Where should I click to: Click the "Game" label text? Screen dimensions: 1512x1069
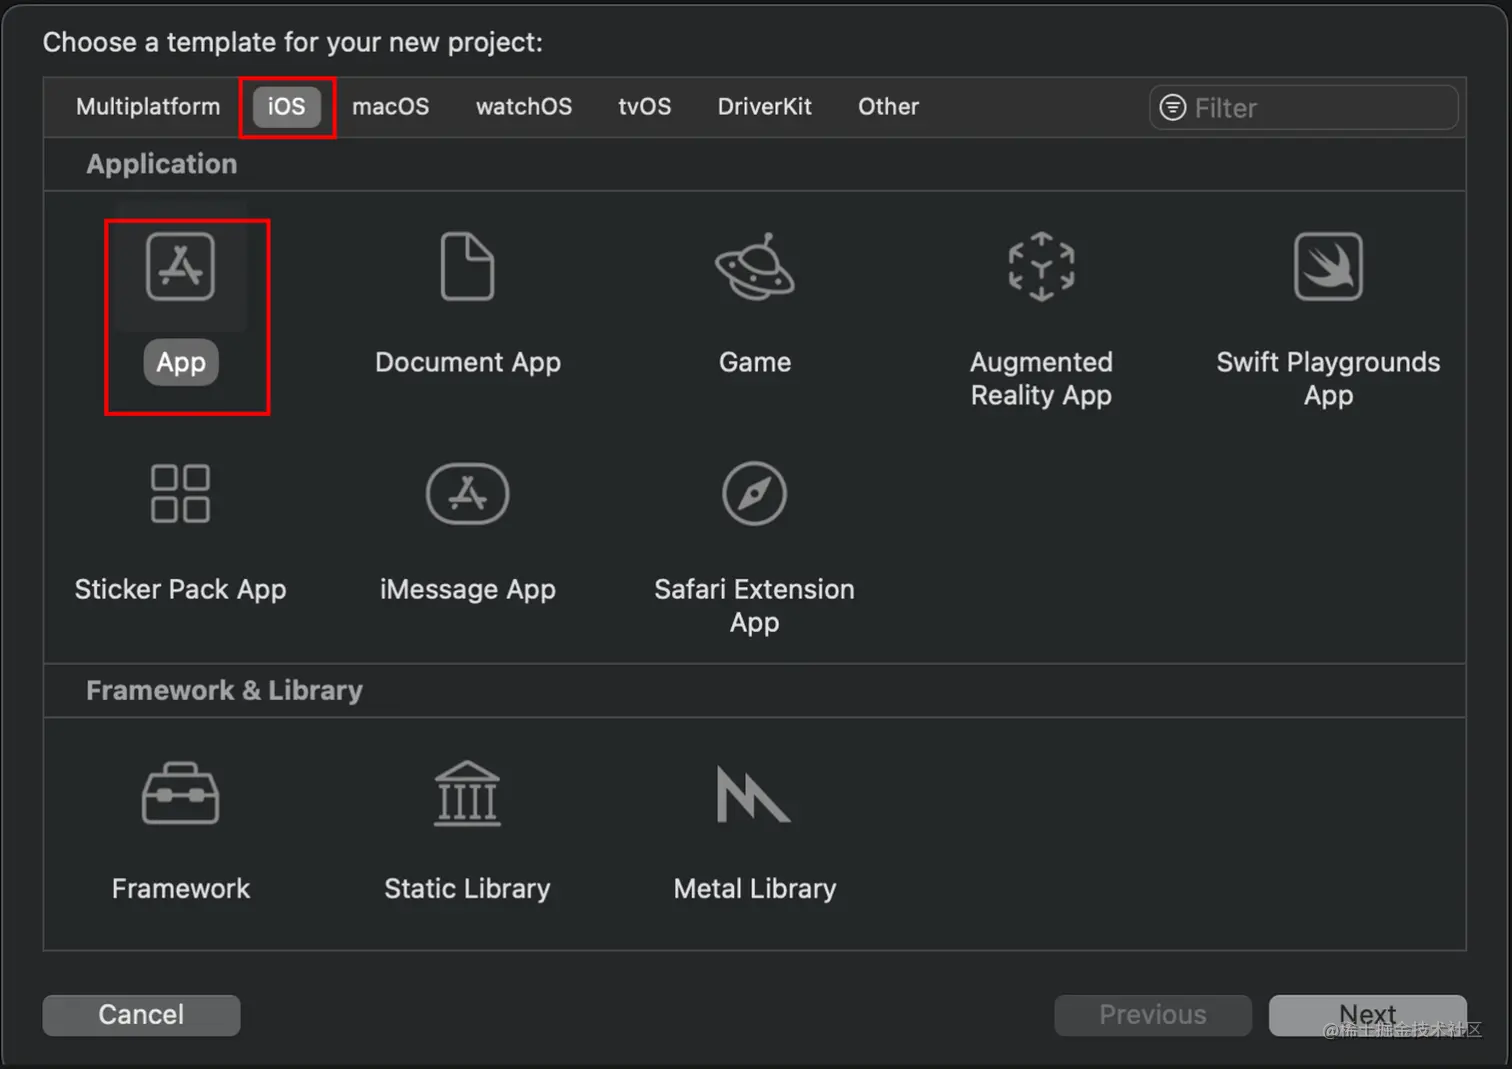pyautogui.click(x=755, y=362)
